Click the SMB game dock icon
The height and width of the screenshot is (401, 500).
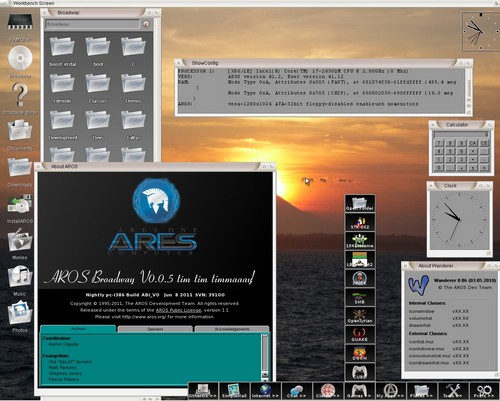pos(360,297)
